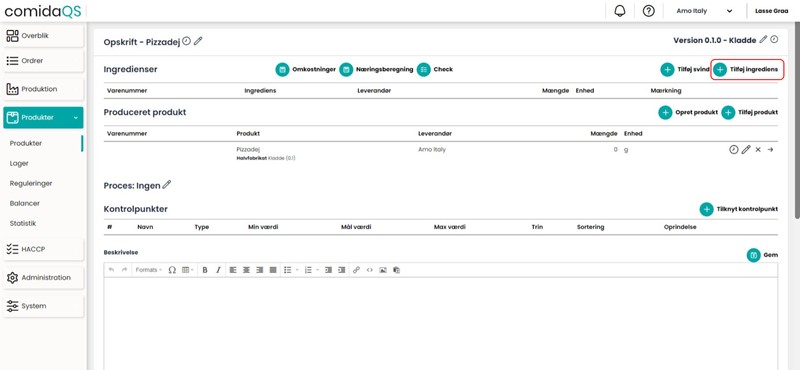Select Lager submenu item
Image resolution: width=800 pixels, height=370 pixels.
click(x=19, y=163)
